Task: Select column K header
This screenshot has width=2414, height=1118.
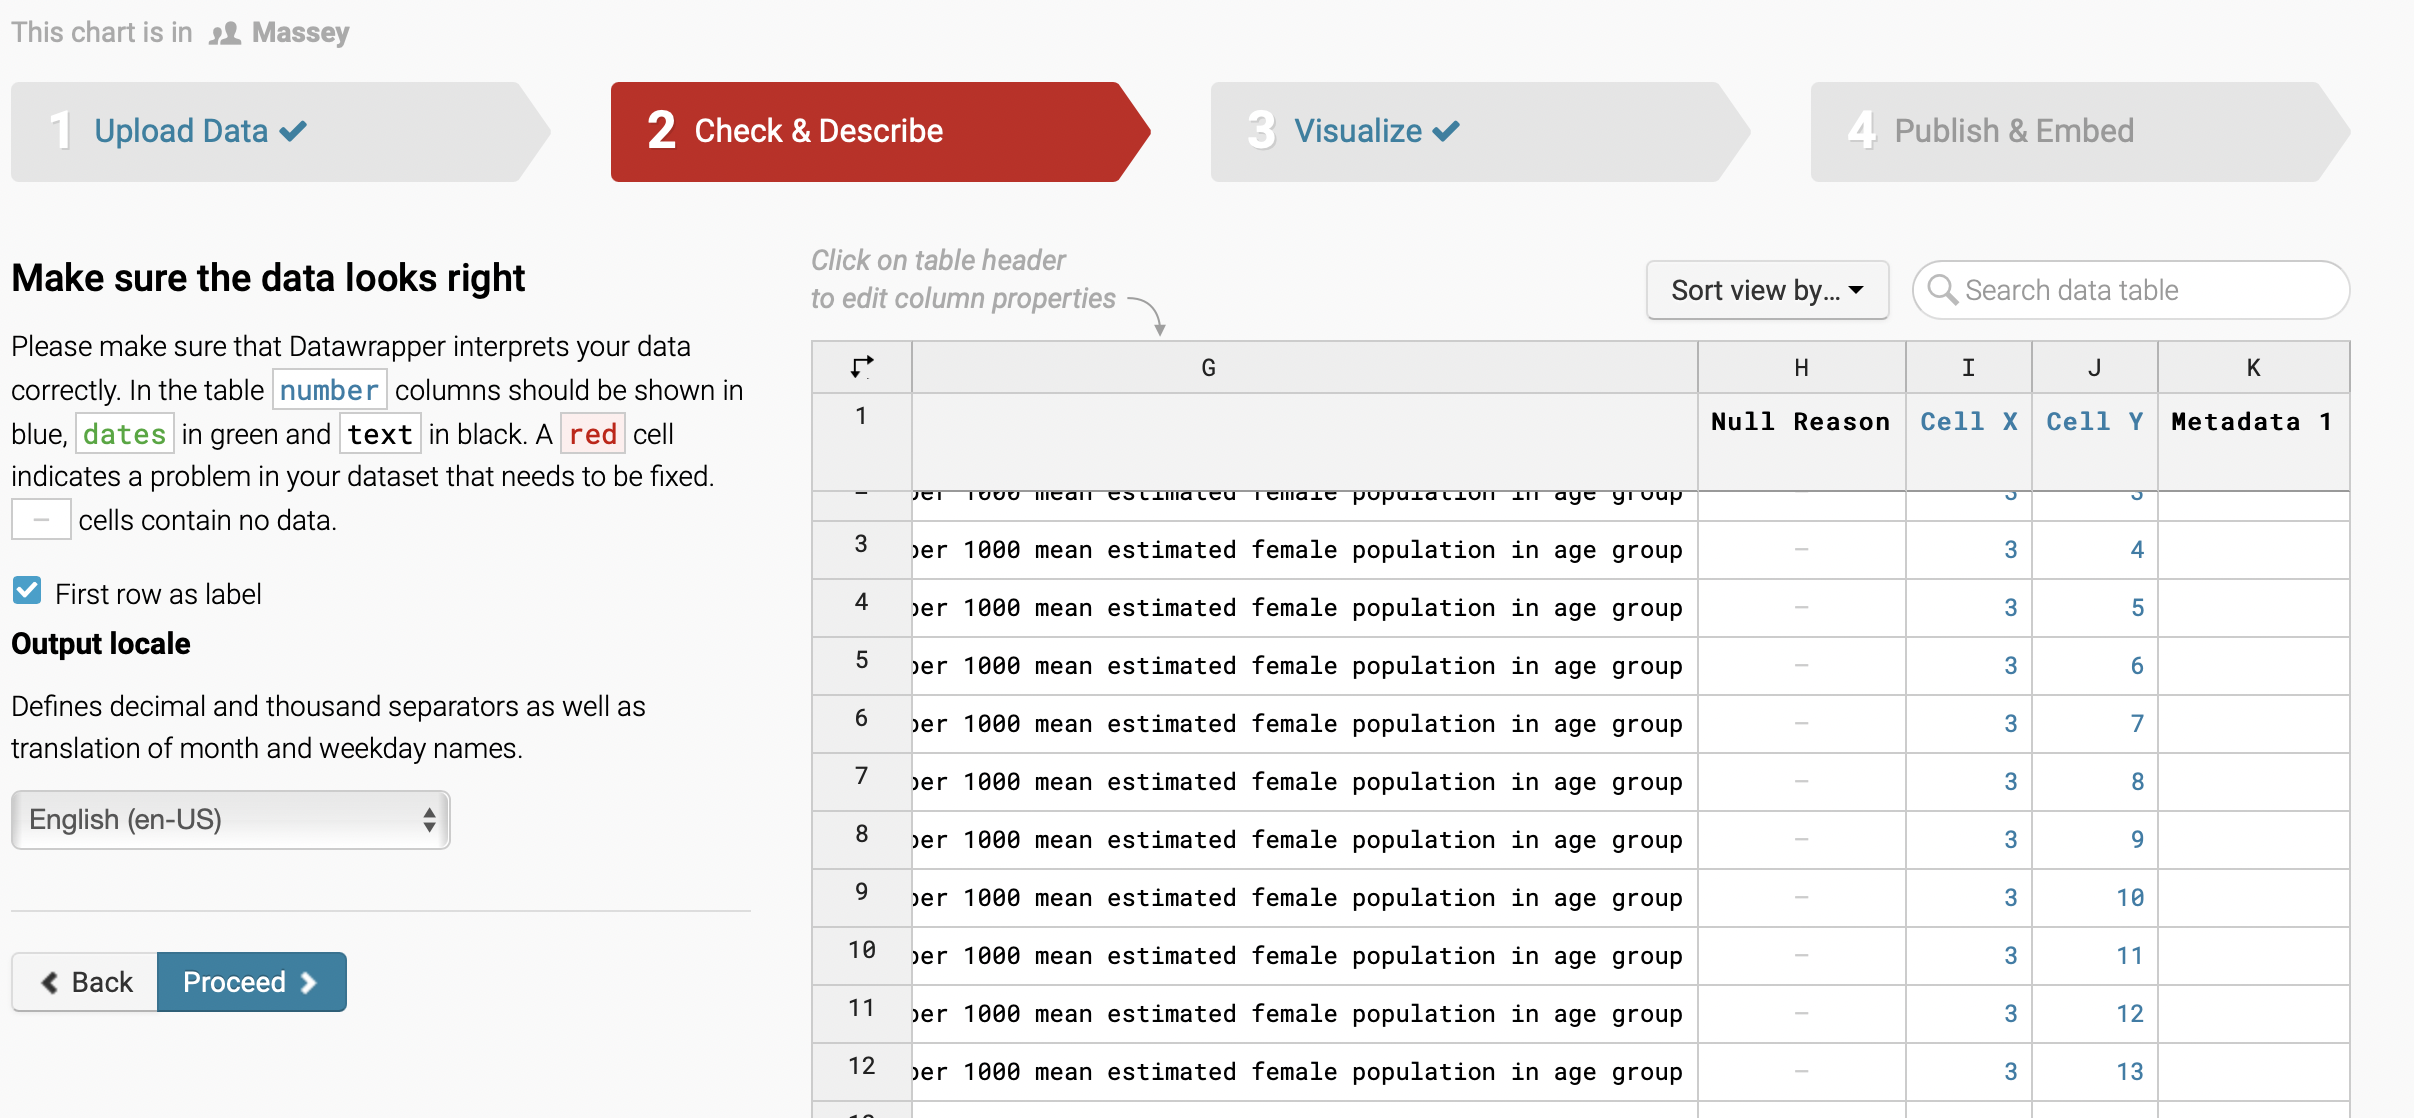Action: pyautogui.click(x=2254, y=367)
